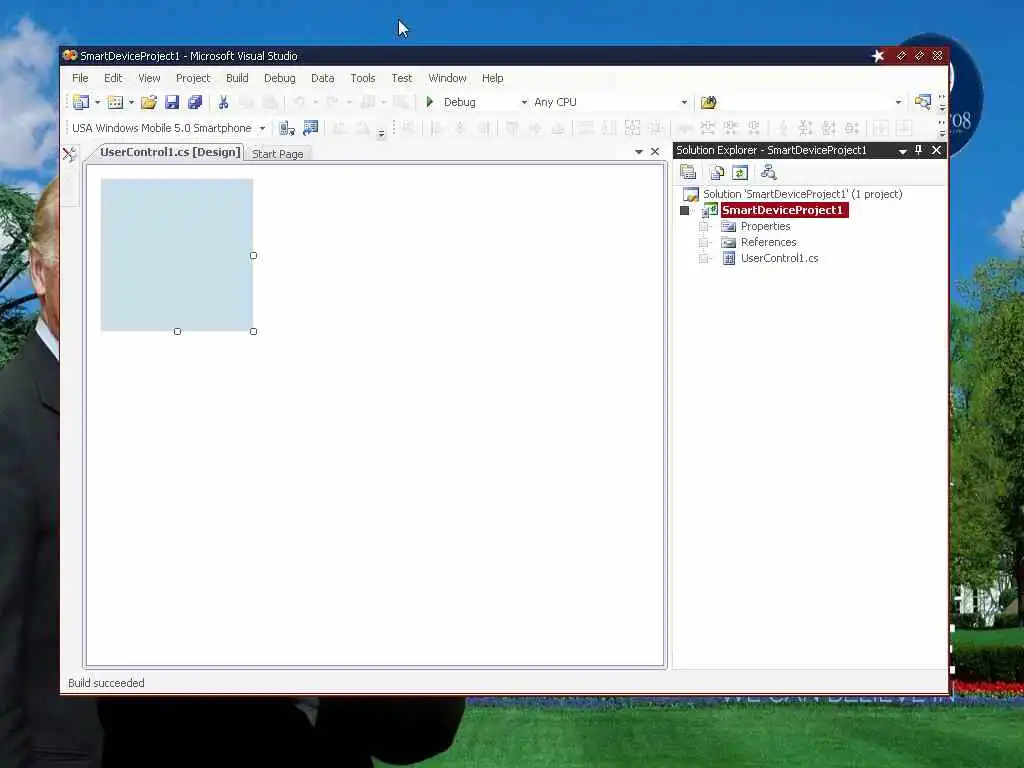
Task: Open the device toolbar overflow options arrow
Action: pyautogui.click(x=381, y=133)
